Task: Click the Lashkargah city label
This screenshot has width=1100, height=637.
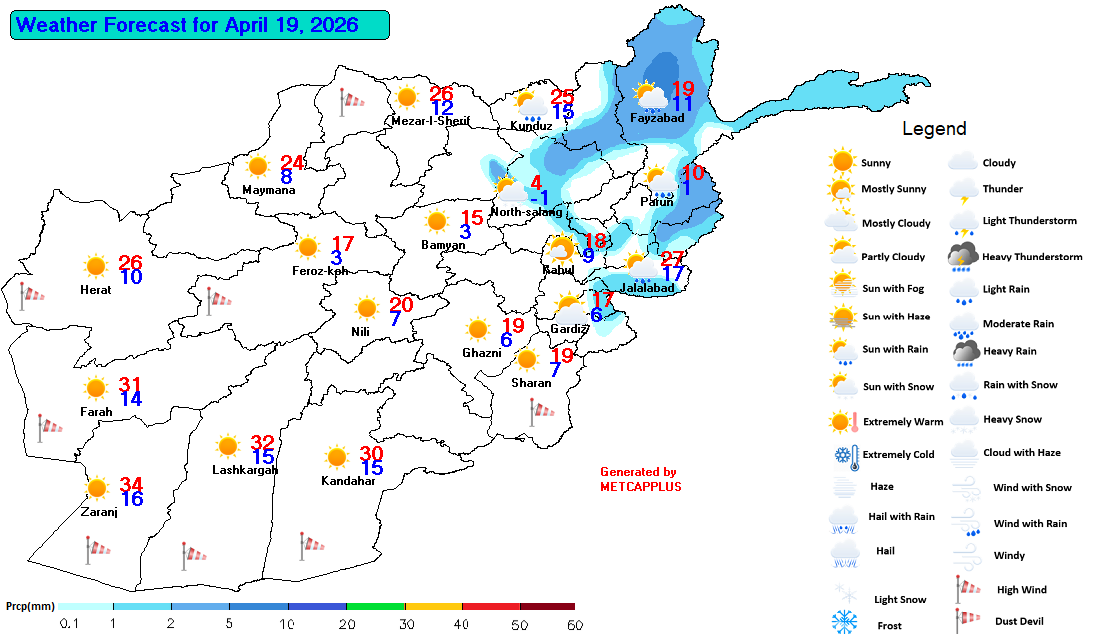Action: [x=245, y=469]
